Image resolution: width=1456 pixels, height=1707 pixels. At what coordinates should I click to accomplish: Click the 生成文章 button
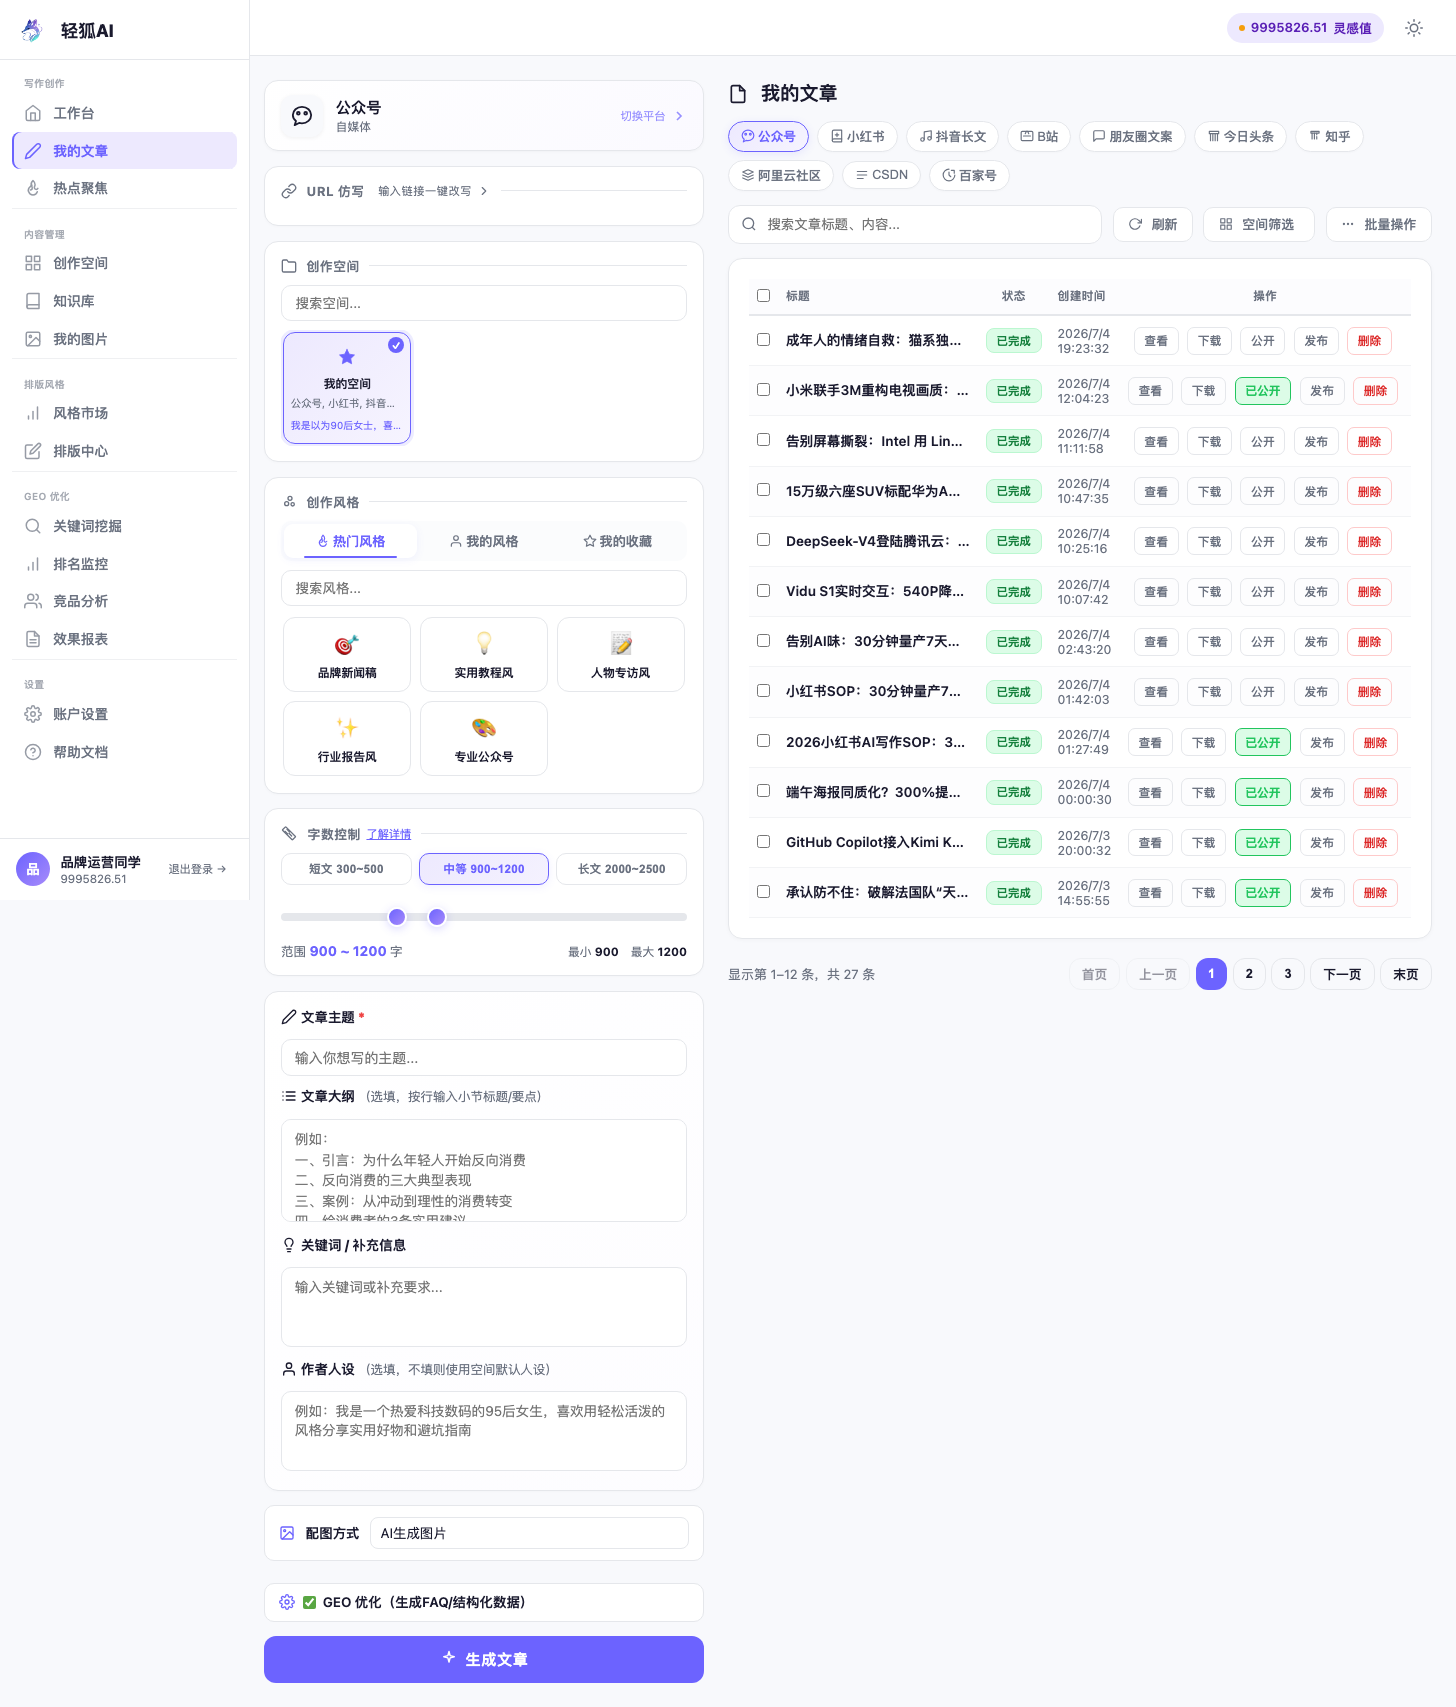[484, 1659]
